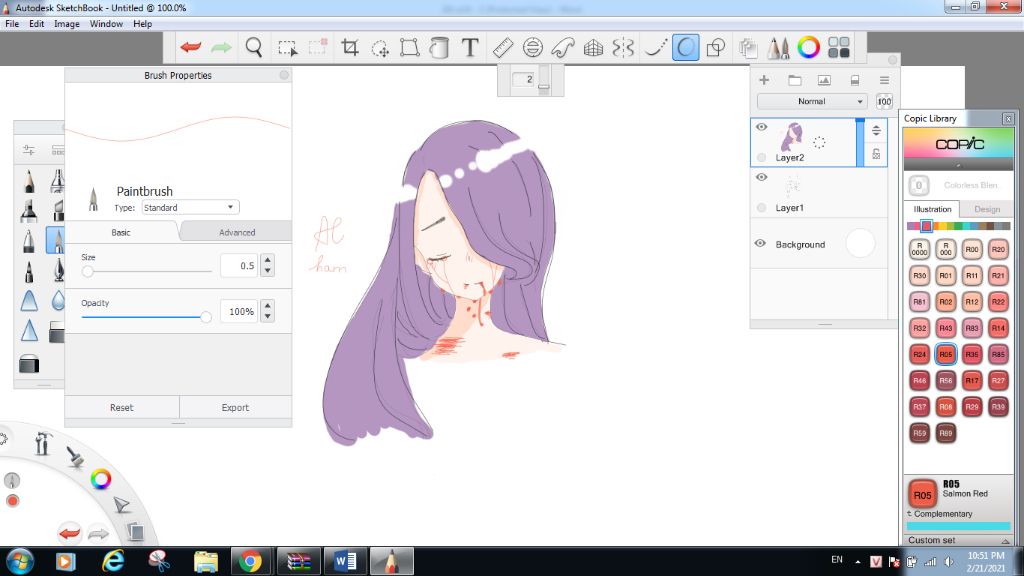The width and height of the screenshot is (1024, 576).
Task: Activate the Ruler guide tool
Action: coord(502,47)
